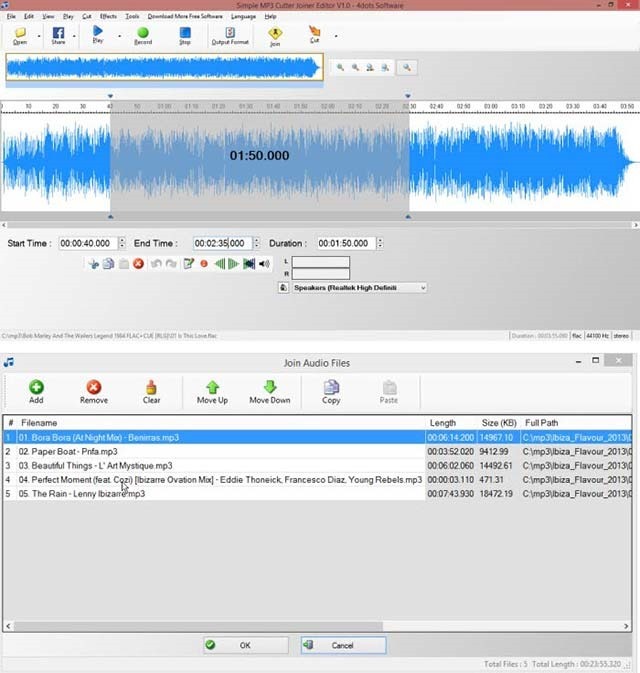640x673 pixels.
Task: Click the speaker volume icon in the small toolbar
Action: coord(264,264)
